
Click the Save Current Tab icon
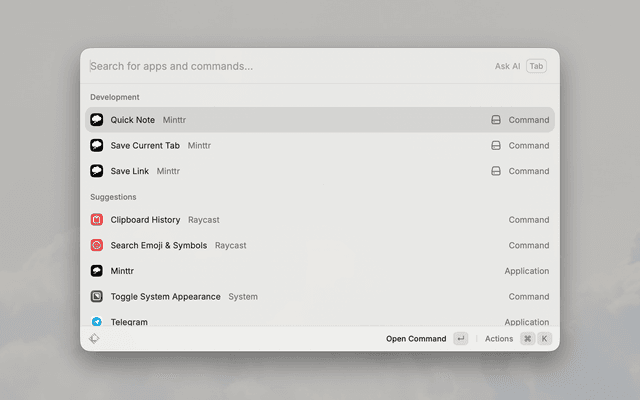(97, 146)
